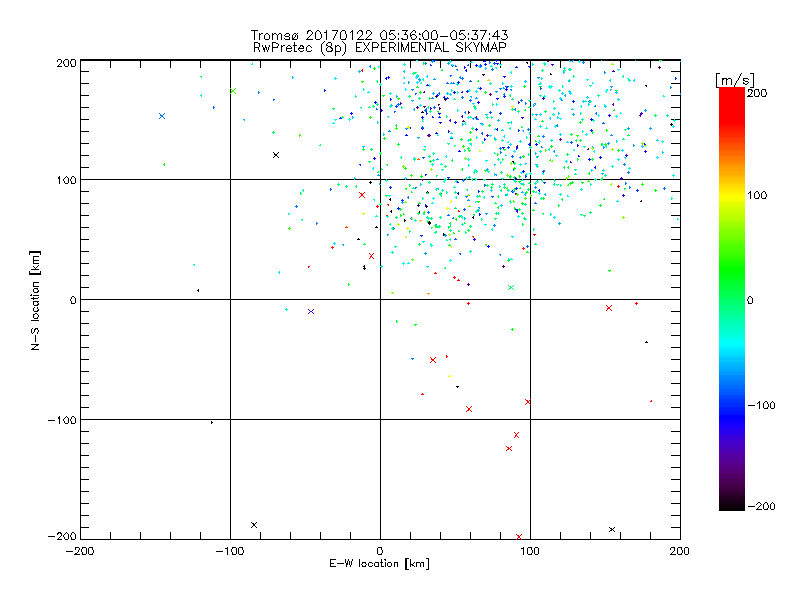Screen dimensions: 800x600
Task: Click the N-S location [km] axis label
Action: click(x=35, y=301)
